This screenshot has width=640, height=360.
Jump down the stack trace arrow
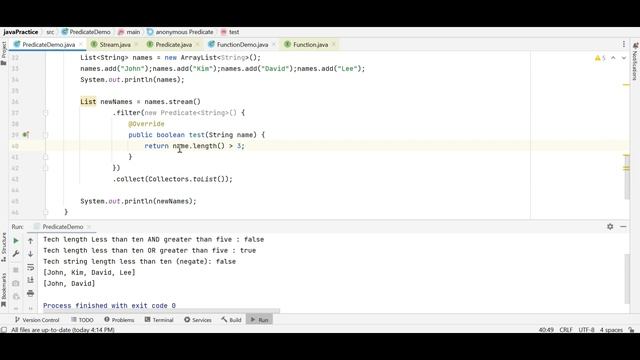(31, 254)
